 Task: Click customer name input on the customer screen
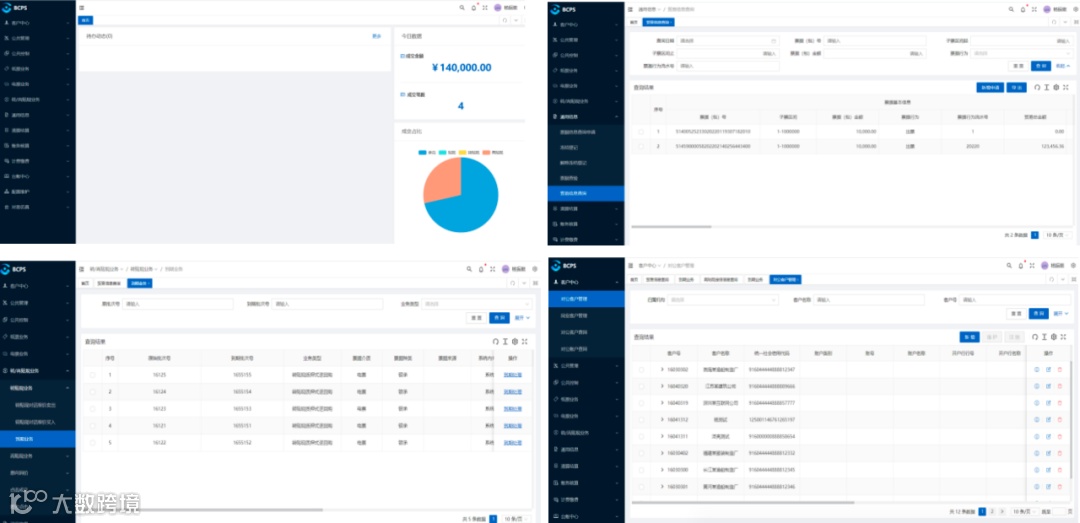[x=867, y=300]
